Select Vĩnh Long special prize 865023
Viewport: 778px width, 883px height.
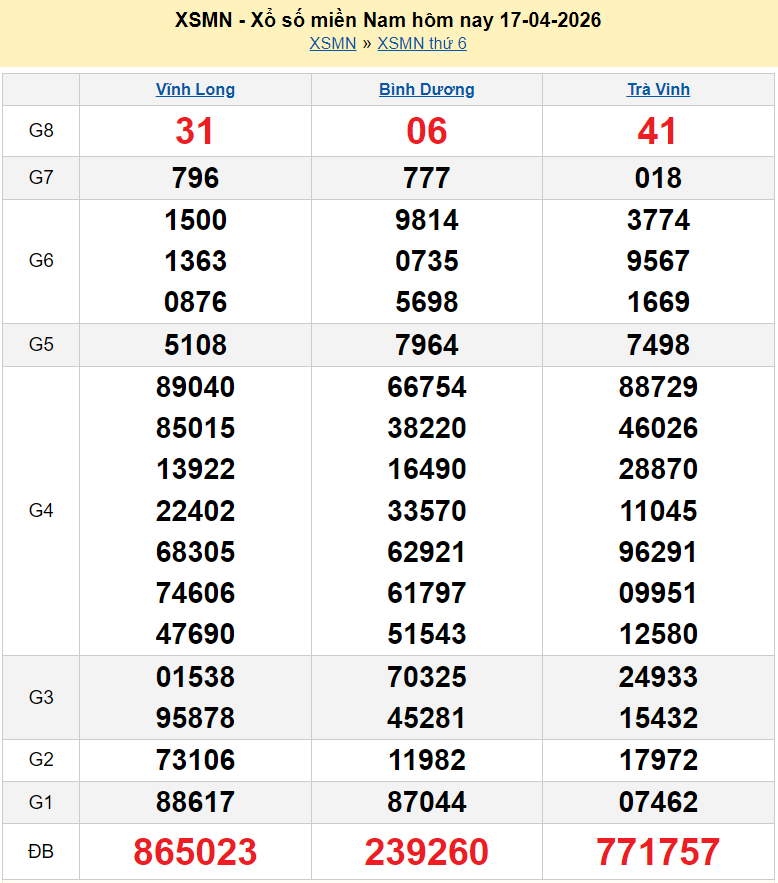[x=195, y=852]
